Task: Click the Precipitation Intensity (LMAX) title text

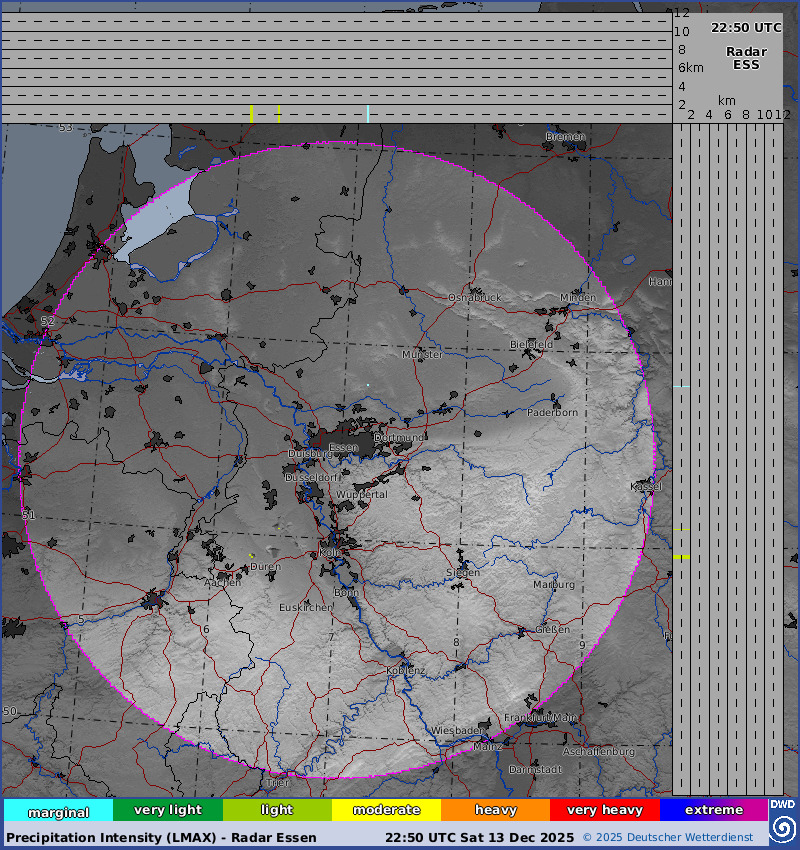Action: 161,837
